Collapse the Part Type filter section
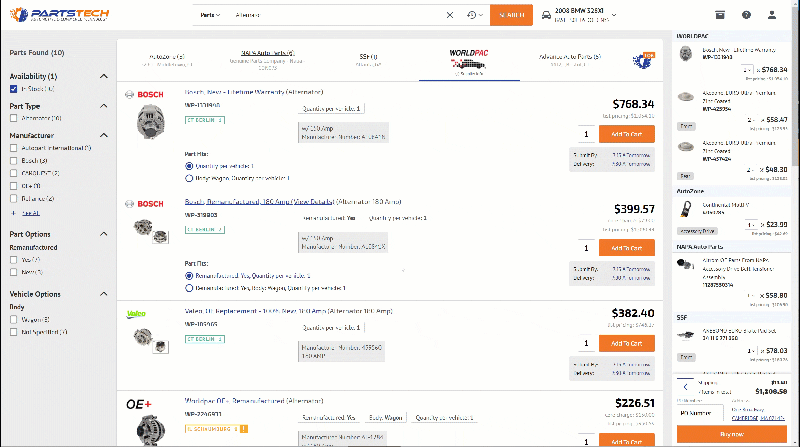Image resolution: width=800 pixels, height=447 pixels. click(x=104, y=106)
